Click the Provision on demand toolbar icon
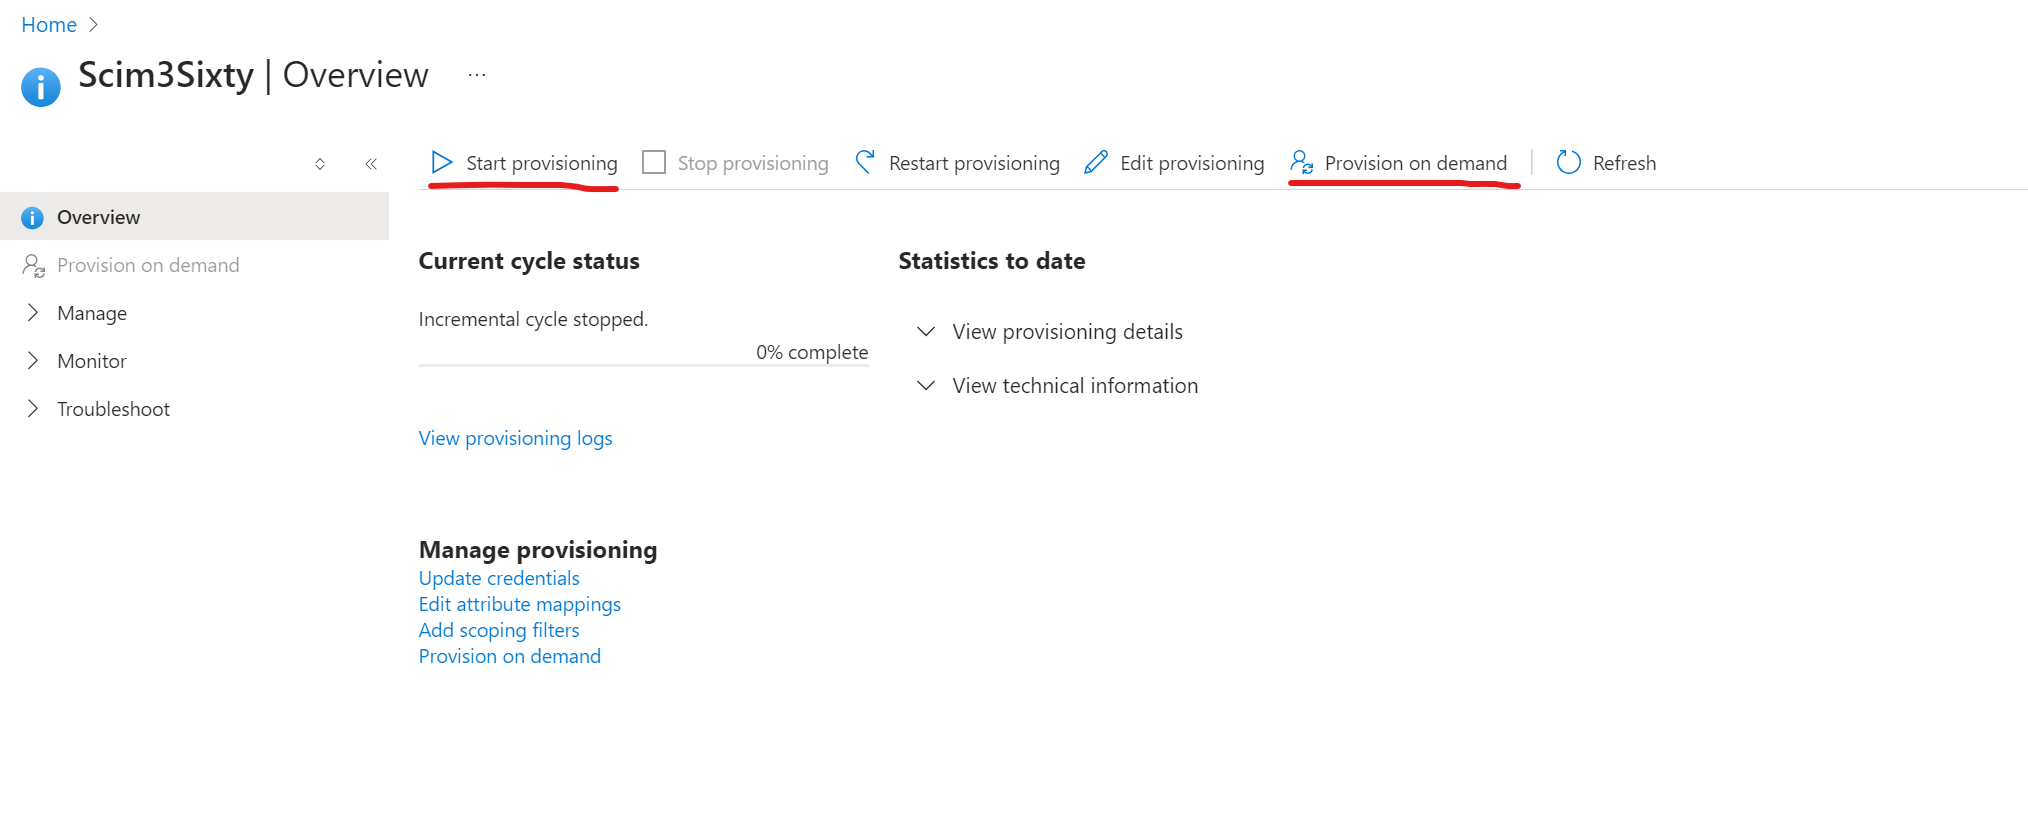This screenshot has width=2028, height=814. click(x=1301, y=162)
